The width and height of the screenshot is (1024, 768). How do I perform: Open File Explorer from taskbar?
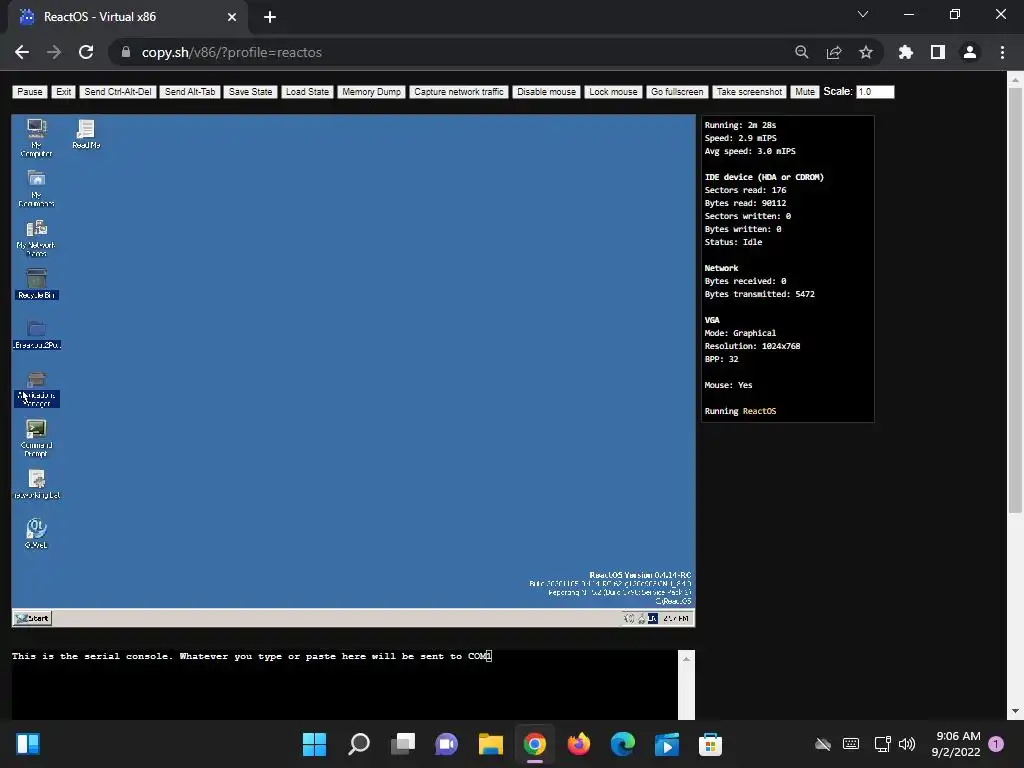point(490,744)
